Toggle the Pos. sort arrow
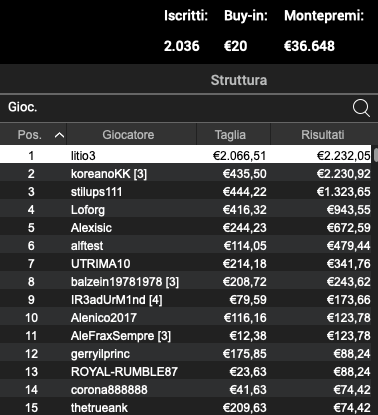378x415 pixels. click(x=59, y=135)
